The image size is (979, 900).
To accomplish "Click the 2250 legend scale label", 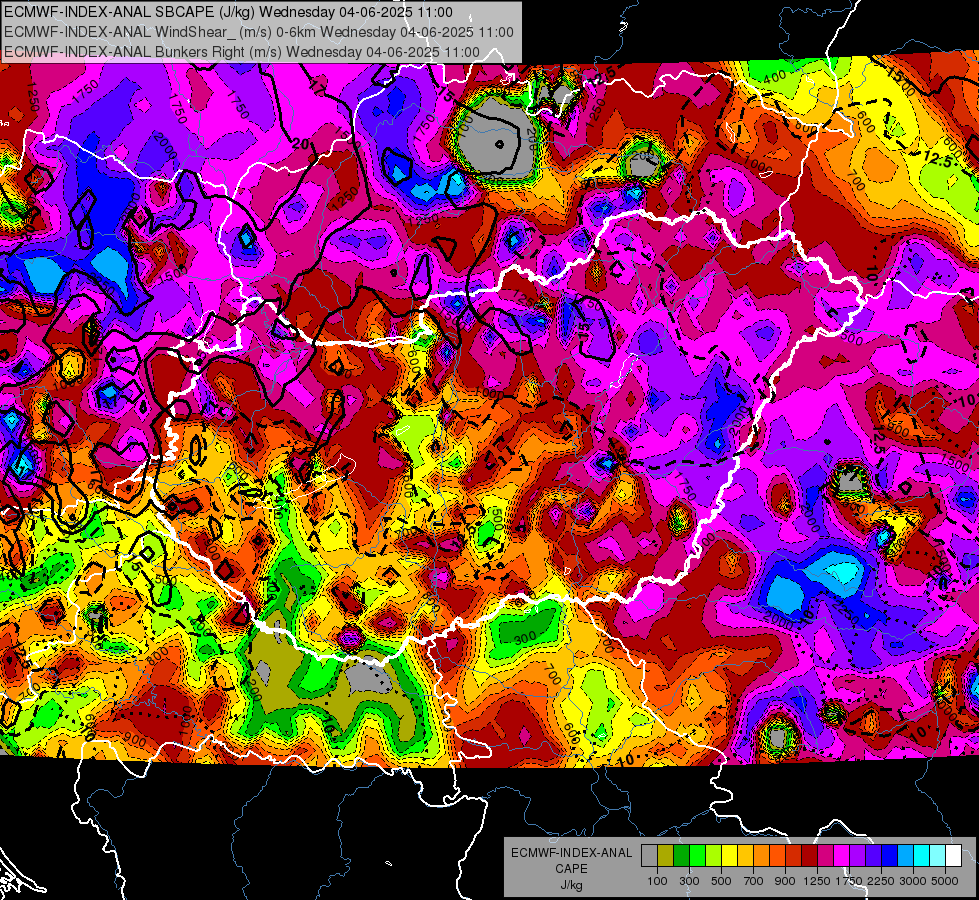I will [881, 881].
